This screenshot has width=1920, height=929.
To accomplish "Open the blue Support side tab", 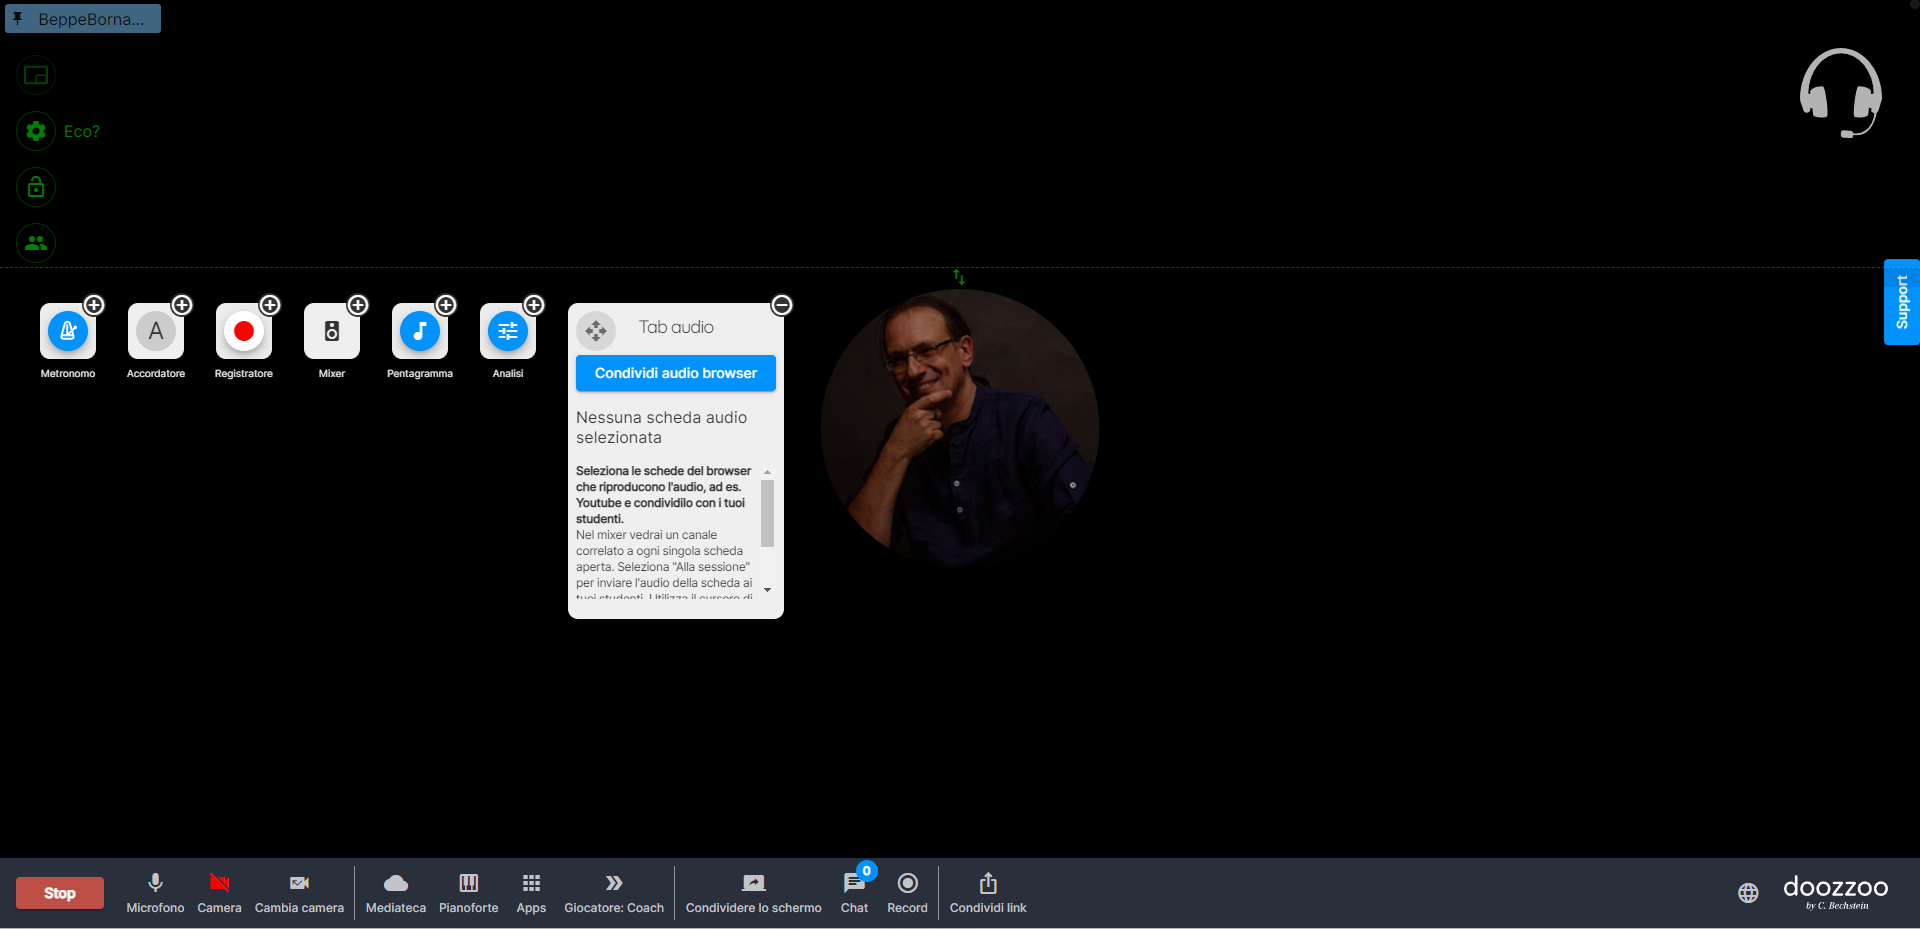I will point(1901,302).
